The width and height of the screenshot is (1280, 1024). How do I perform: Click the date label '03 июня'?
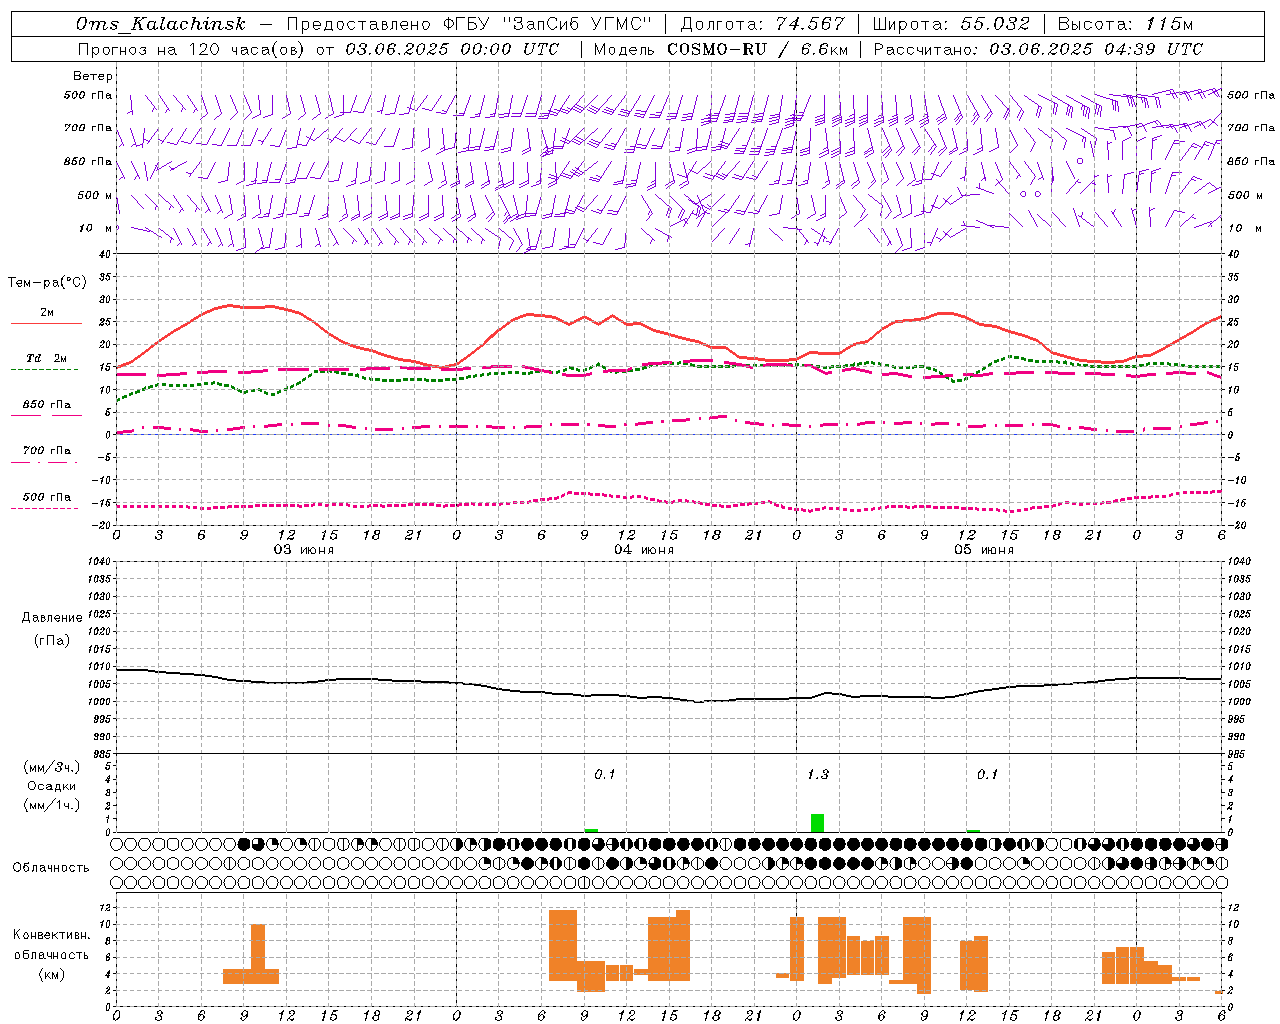tap(304, 550)
